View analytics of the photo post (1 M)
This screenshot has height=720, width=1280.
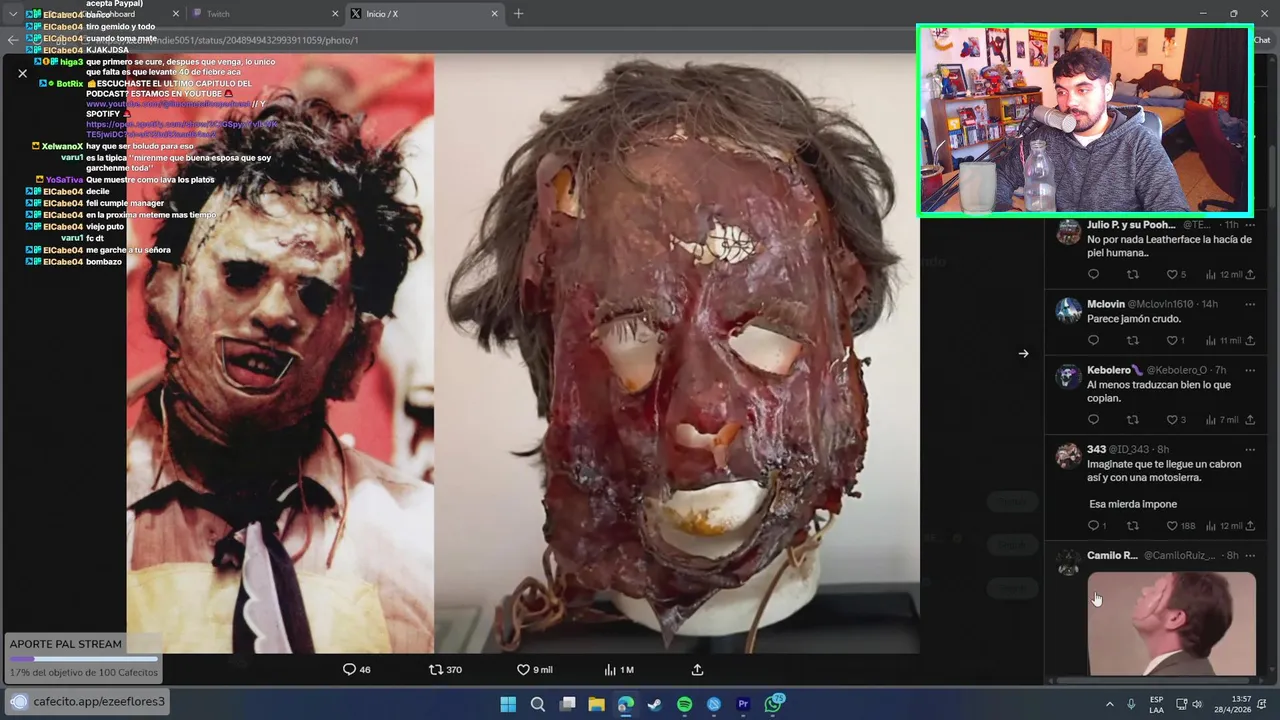620,669
